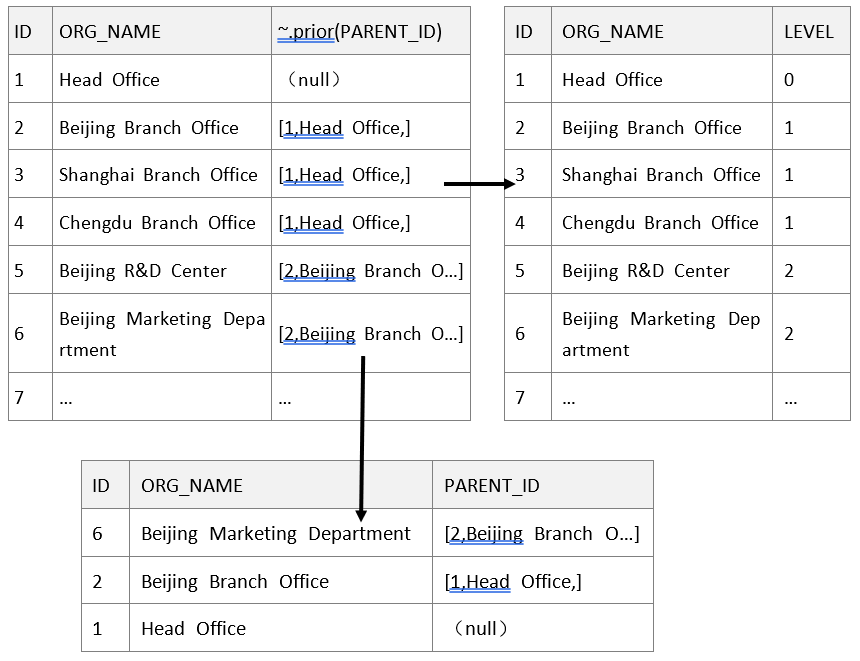Click "[1,Head Office,]" in the bottom table
This screenshot has width=860, height=661.
tap(512, 582)
